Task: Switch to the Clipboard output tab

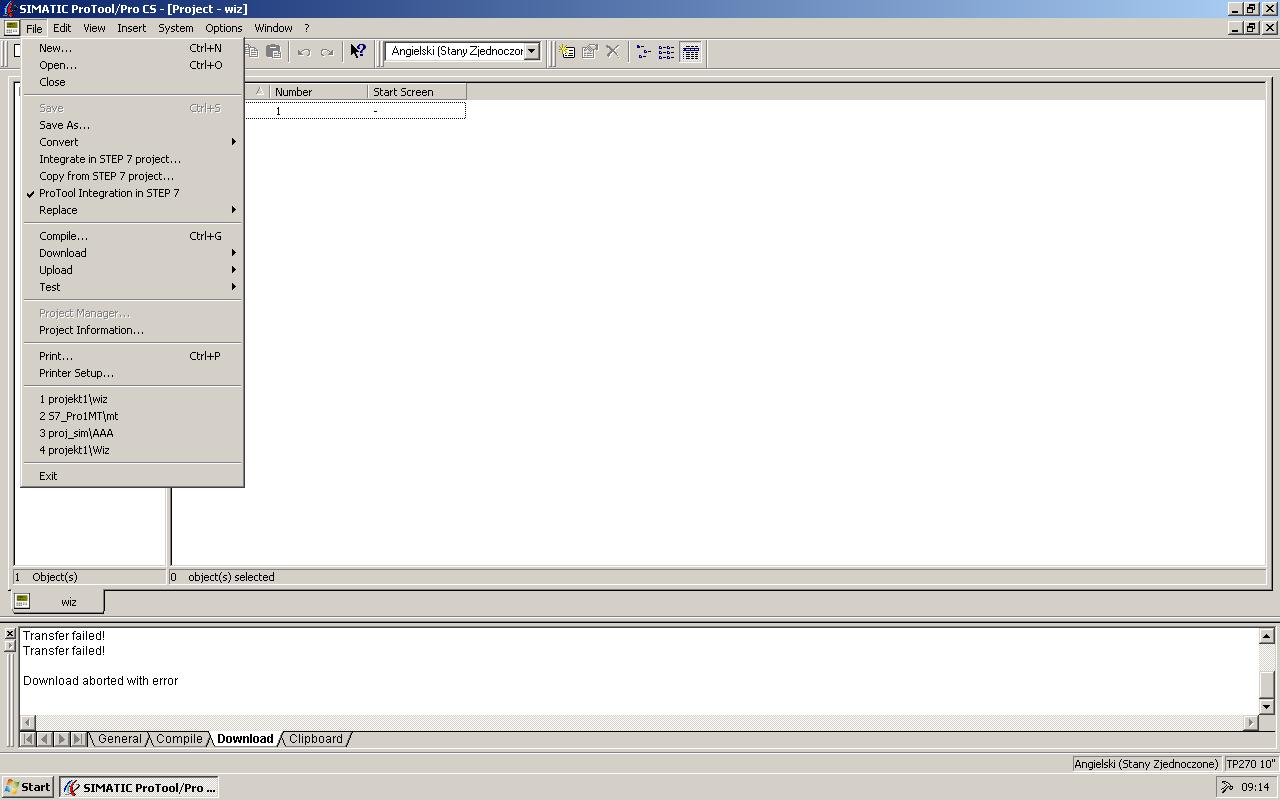Action: coord(316,739)
